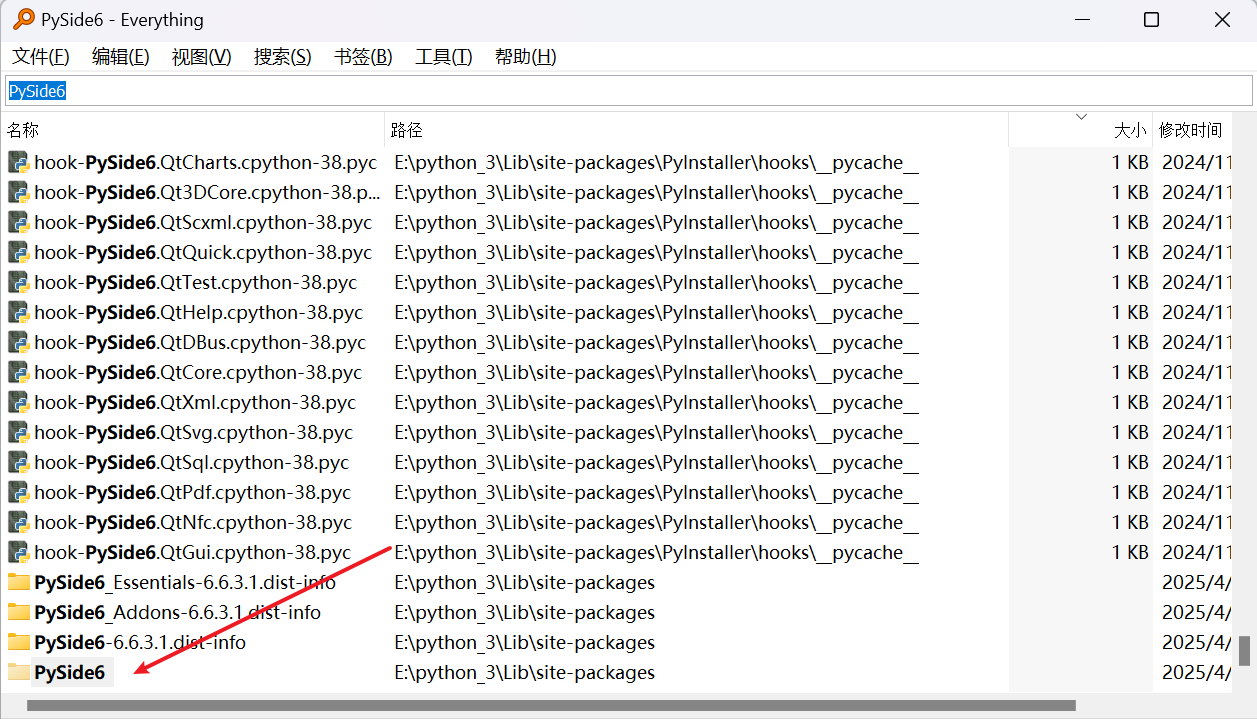Click the Python icon of hook-PySide6.QtCharts.cpython-38.pyc
Screen dimensions: 1257x719
pos(18,162)
